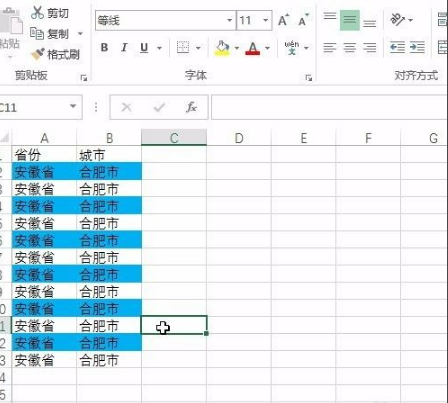Image resolution: width=448 pixels, height=403 pixels.
Task: Apply yellow fill color bucket
Action: [222, 48]
